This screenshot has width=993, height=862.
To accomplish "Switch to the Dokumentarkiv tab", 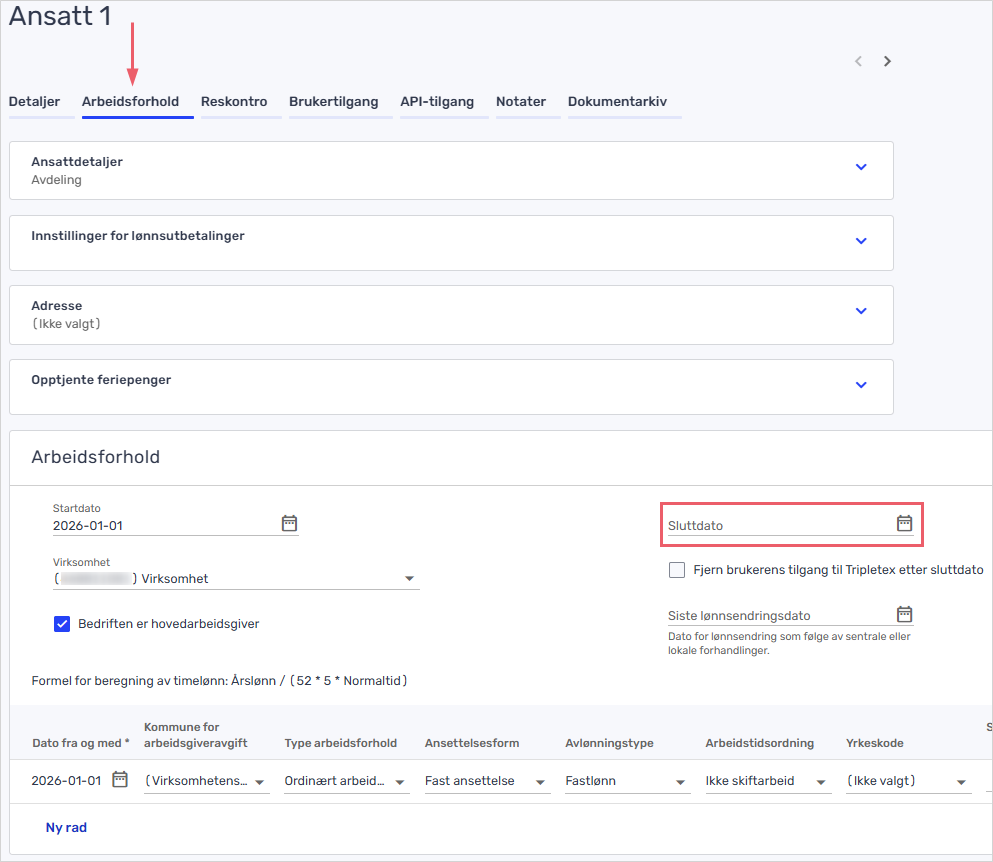I will (617, 102).
